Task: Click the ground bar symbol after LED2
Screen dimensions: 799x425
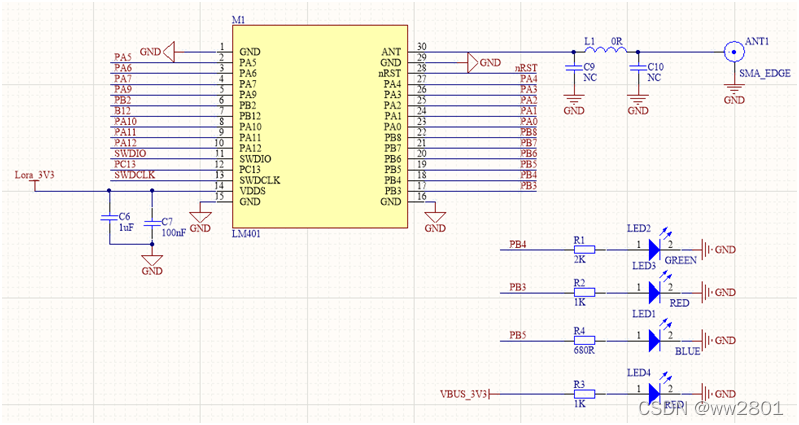Action: point(707,250)
